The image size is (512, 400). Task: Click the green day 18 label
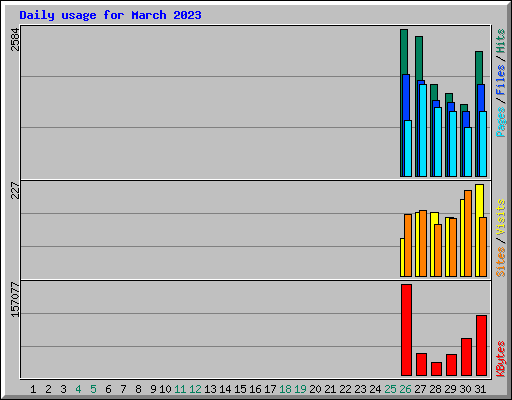(x=285, y=389)
